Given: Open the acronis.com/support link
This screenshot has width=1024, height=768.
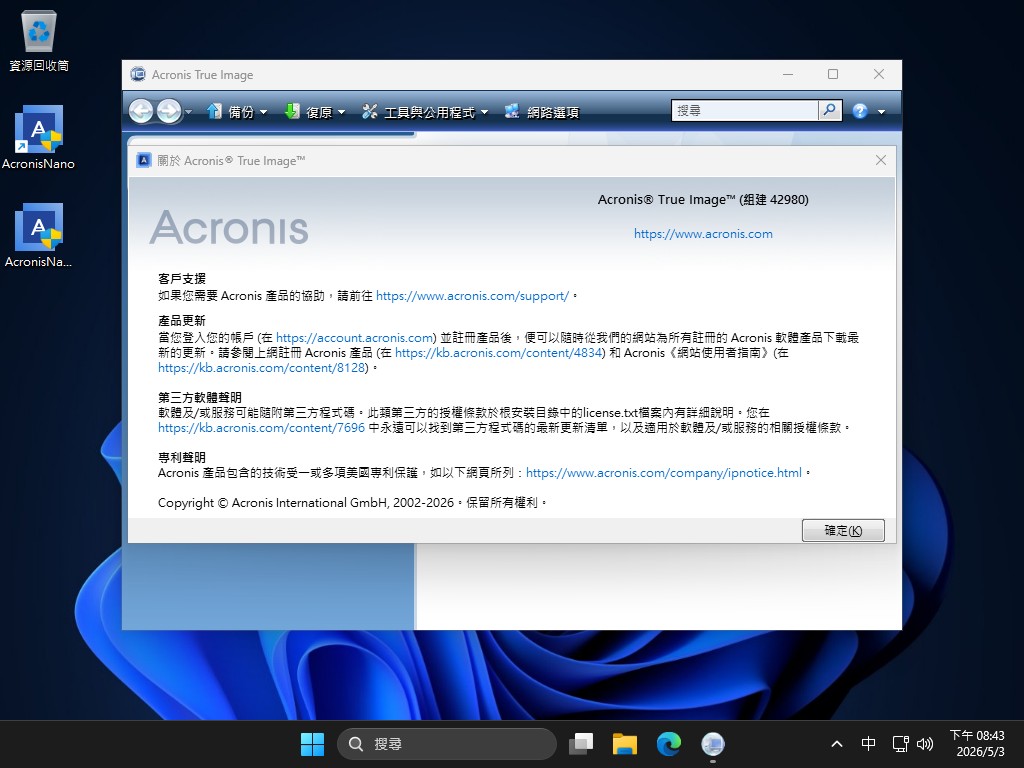Looking at the screenshot, I should [x=472, y=296].
